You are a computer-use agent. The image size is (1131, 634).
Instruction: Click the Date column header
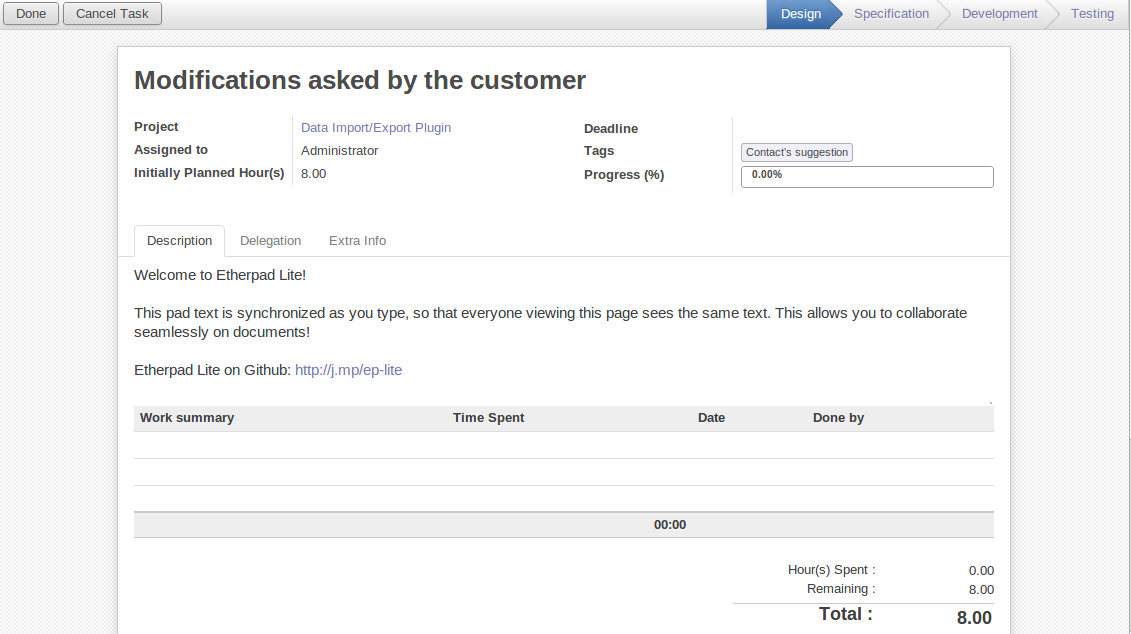711,418
